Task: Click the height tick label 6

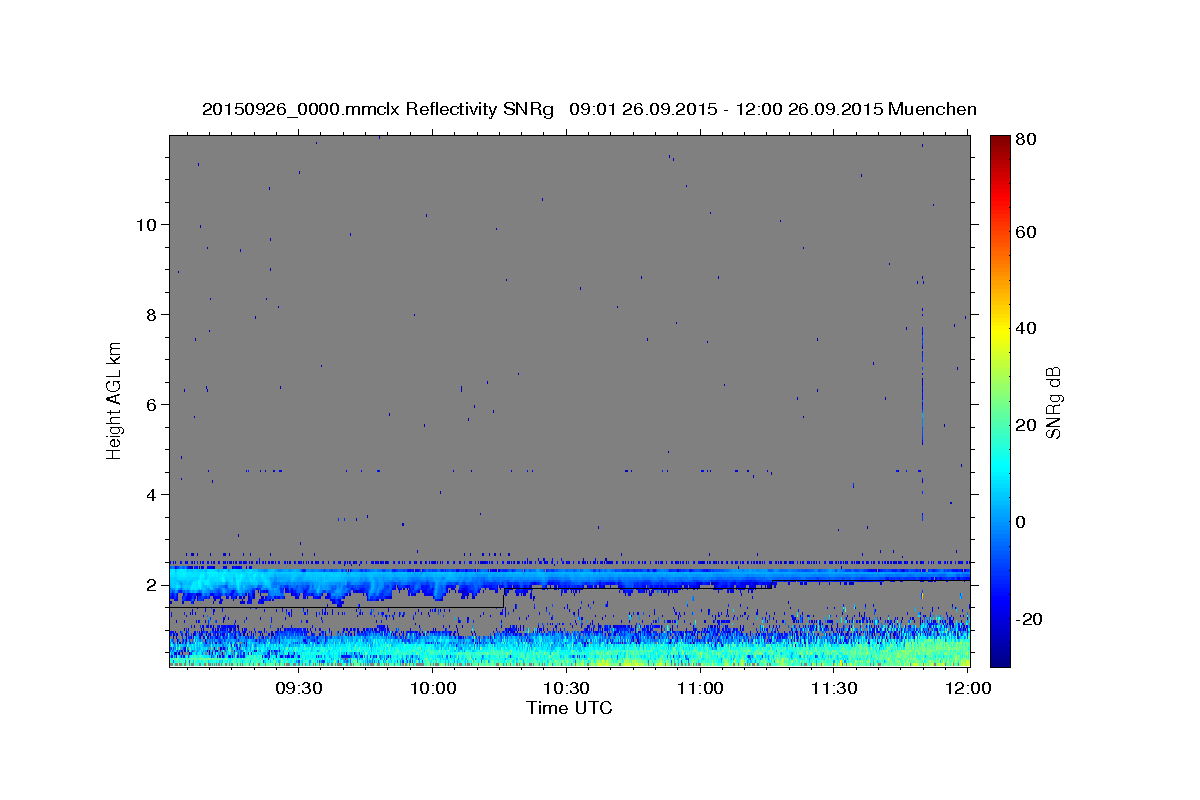Action: pyautogui.click(x=152, y=404)
